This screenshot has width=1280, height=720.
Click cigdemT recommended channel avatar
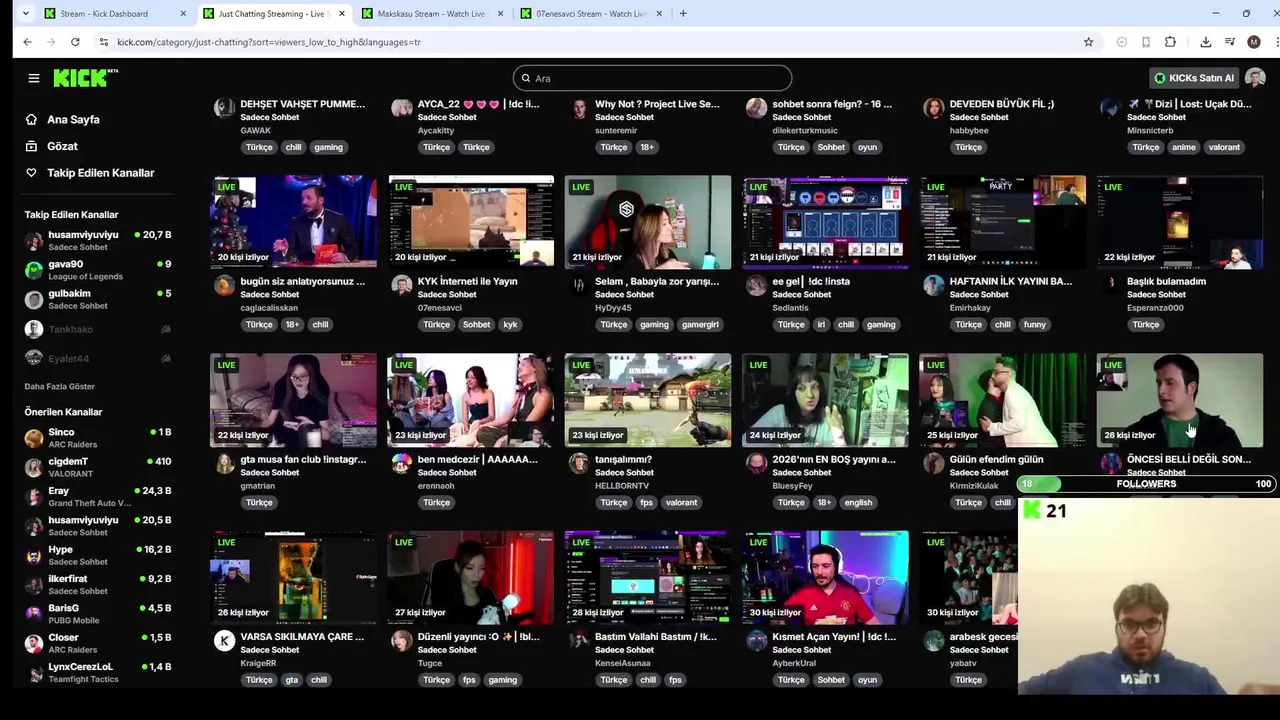pyautogui.click(x=34, y=467)
